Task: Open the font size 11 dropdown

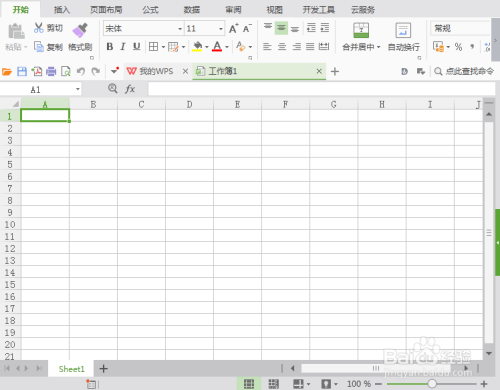Action: point(221,29)
